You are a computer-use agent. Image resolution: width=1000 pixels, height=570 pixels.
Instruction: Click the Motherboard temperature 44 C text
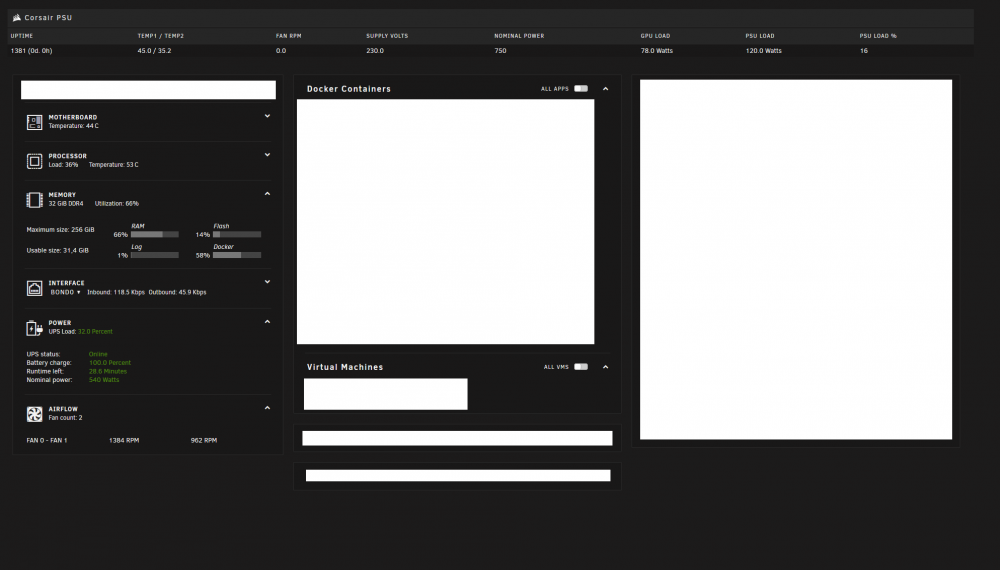[x=73, y=126]
